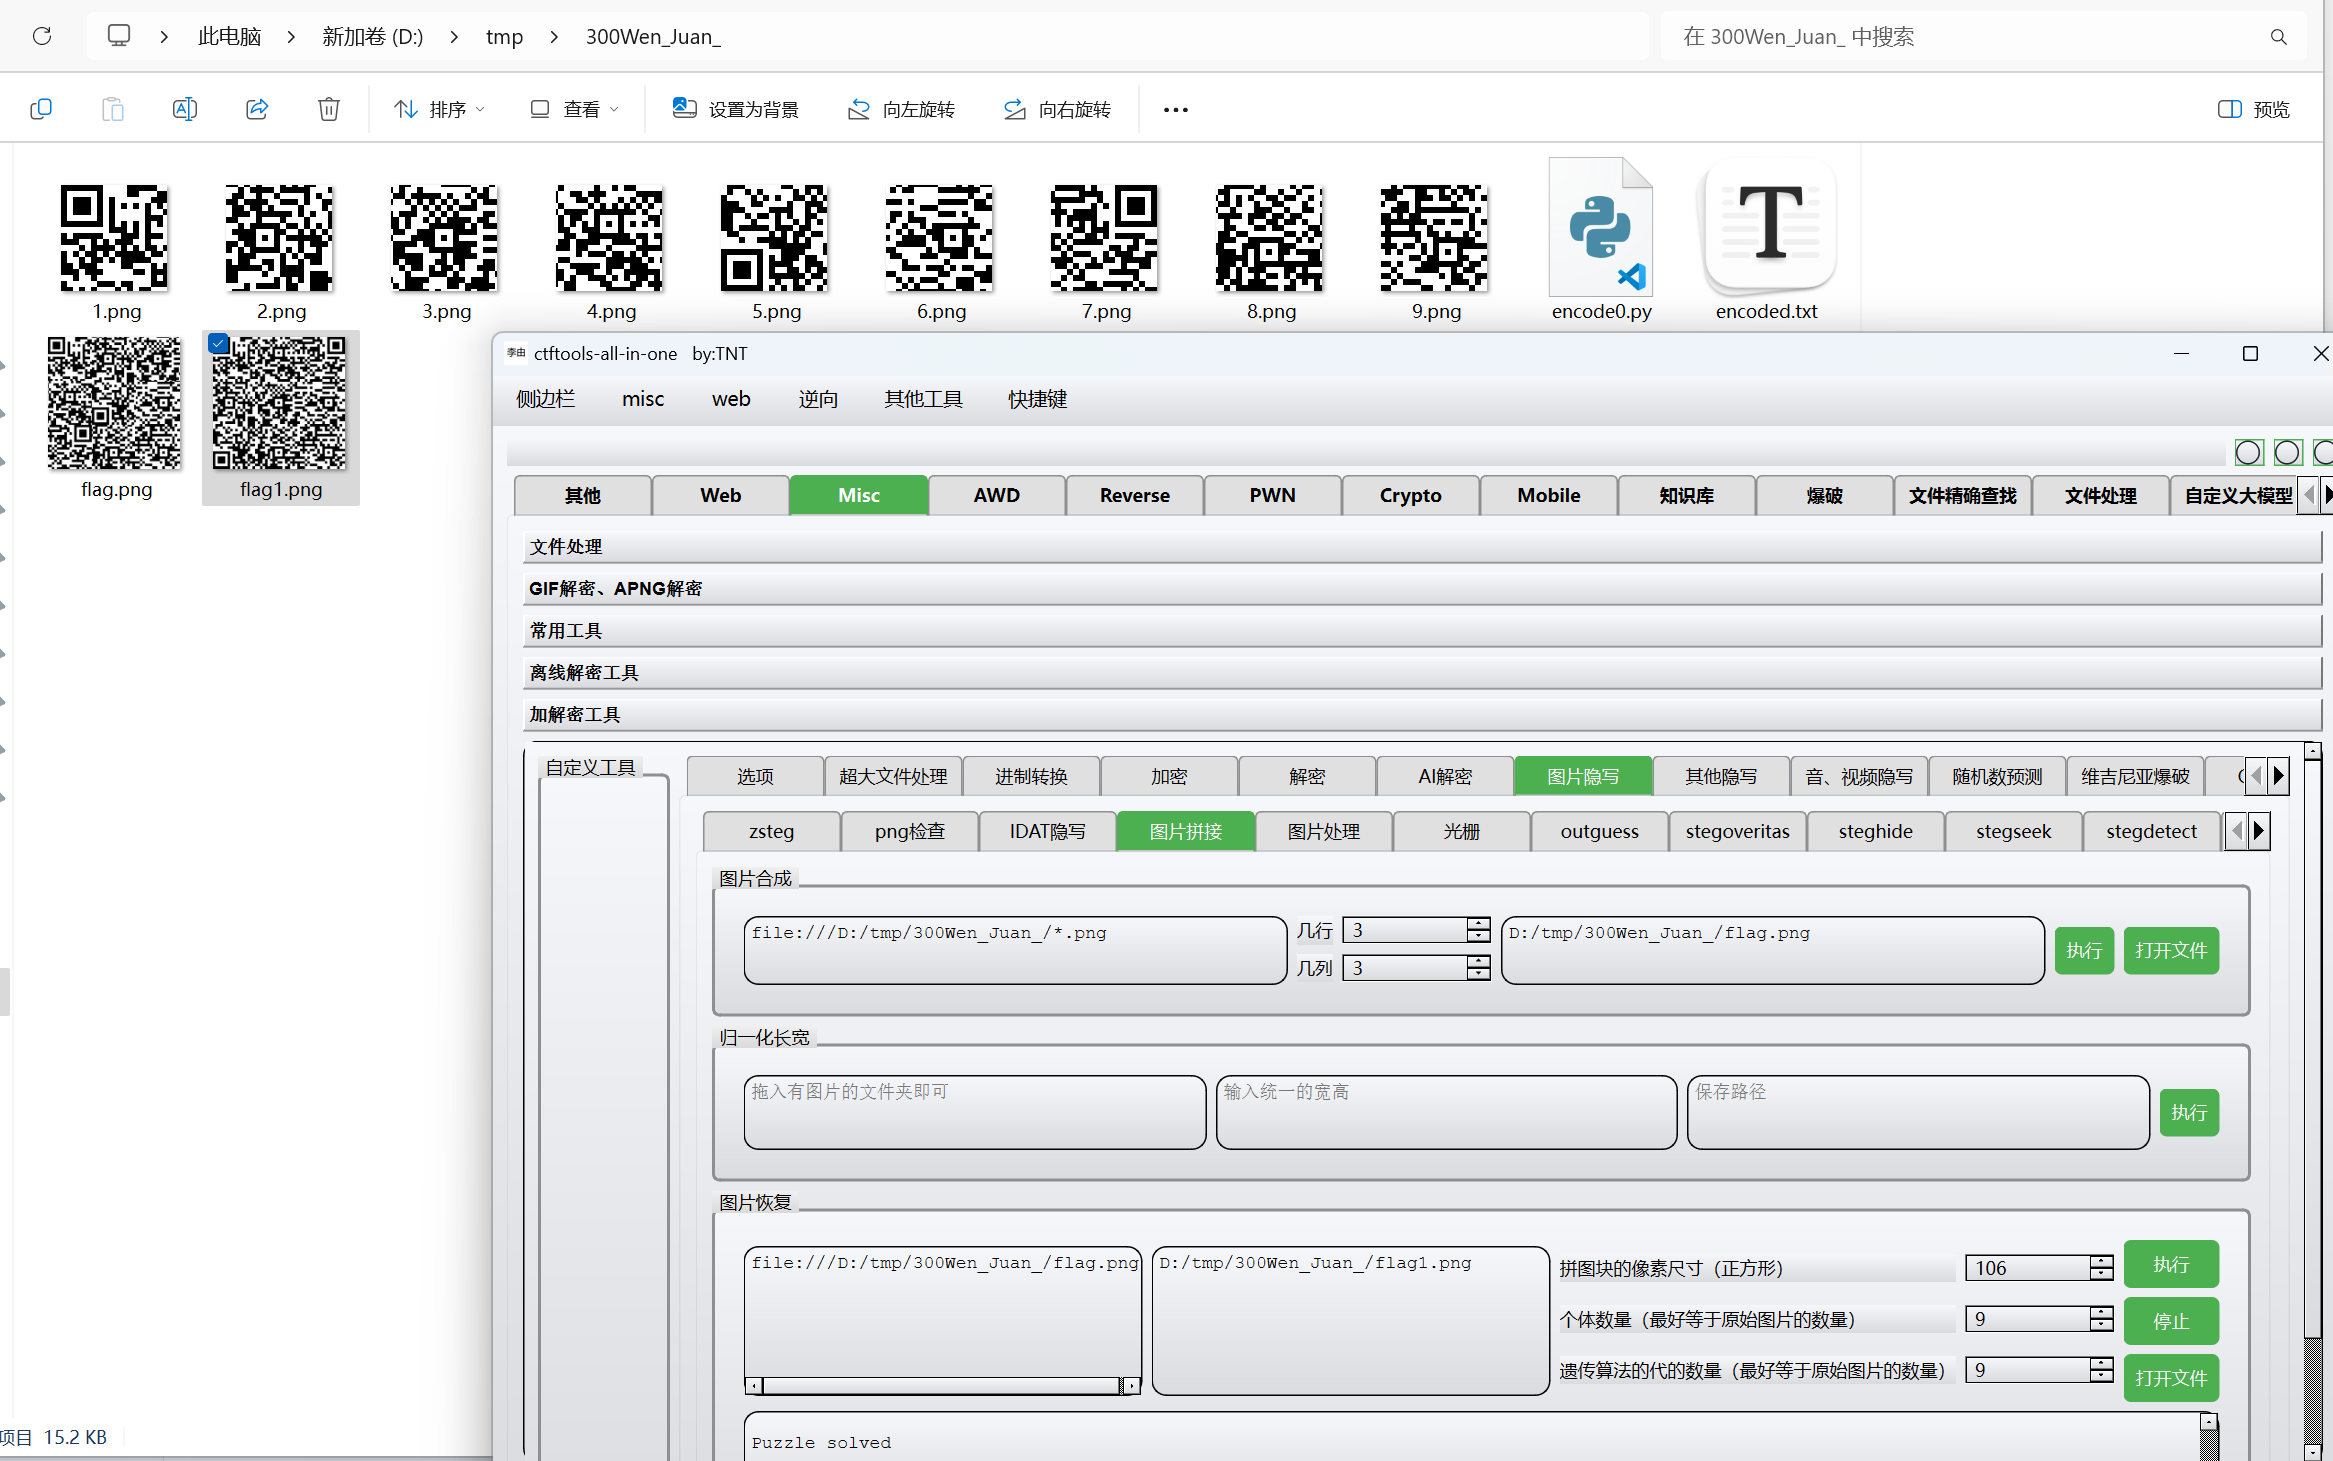Click the Explorer delete trash icon
The height and width of the screenshot is (1461, 2333).
pos(329,109)
